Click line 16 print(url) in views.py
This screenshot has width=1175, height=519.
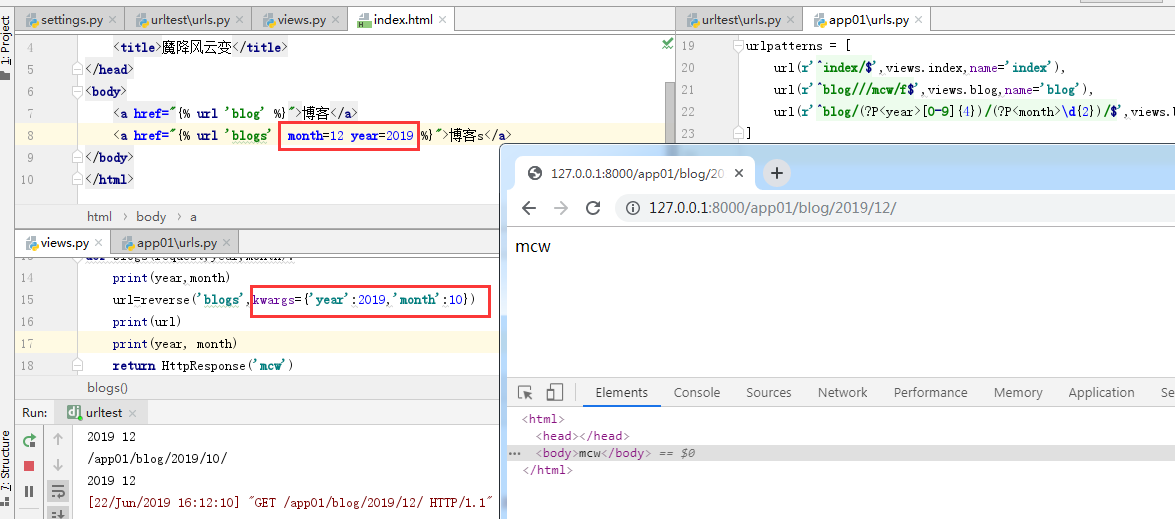pyautogui.click(x=148, y=321)
